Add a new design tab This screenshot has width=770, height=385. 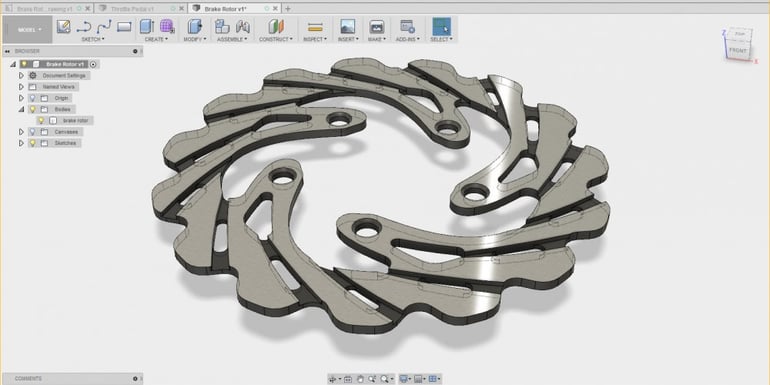tap(288, 9)
